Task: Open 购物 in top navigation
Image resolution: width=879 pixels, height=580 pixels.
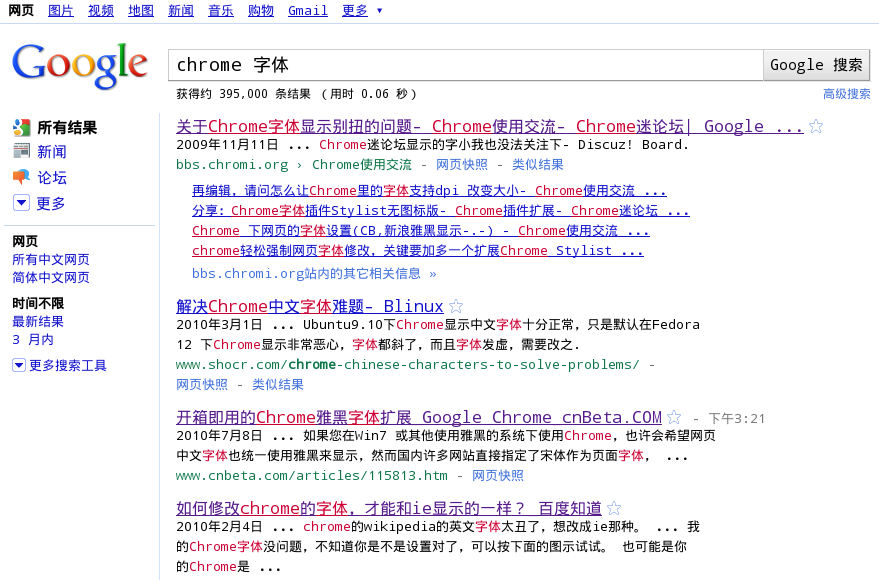Action: coord(261,11)
